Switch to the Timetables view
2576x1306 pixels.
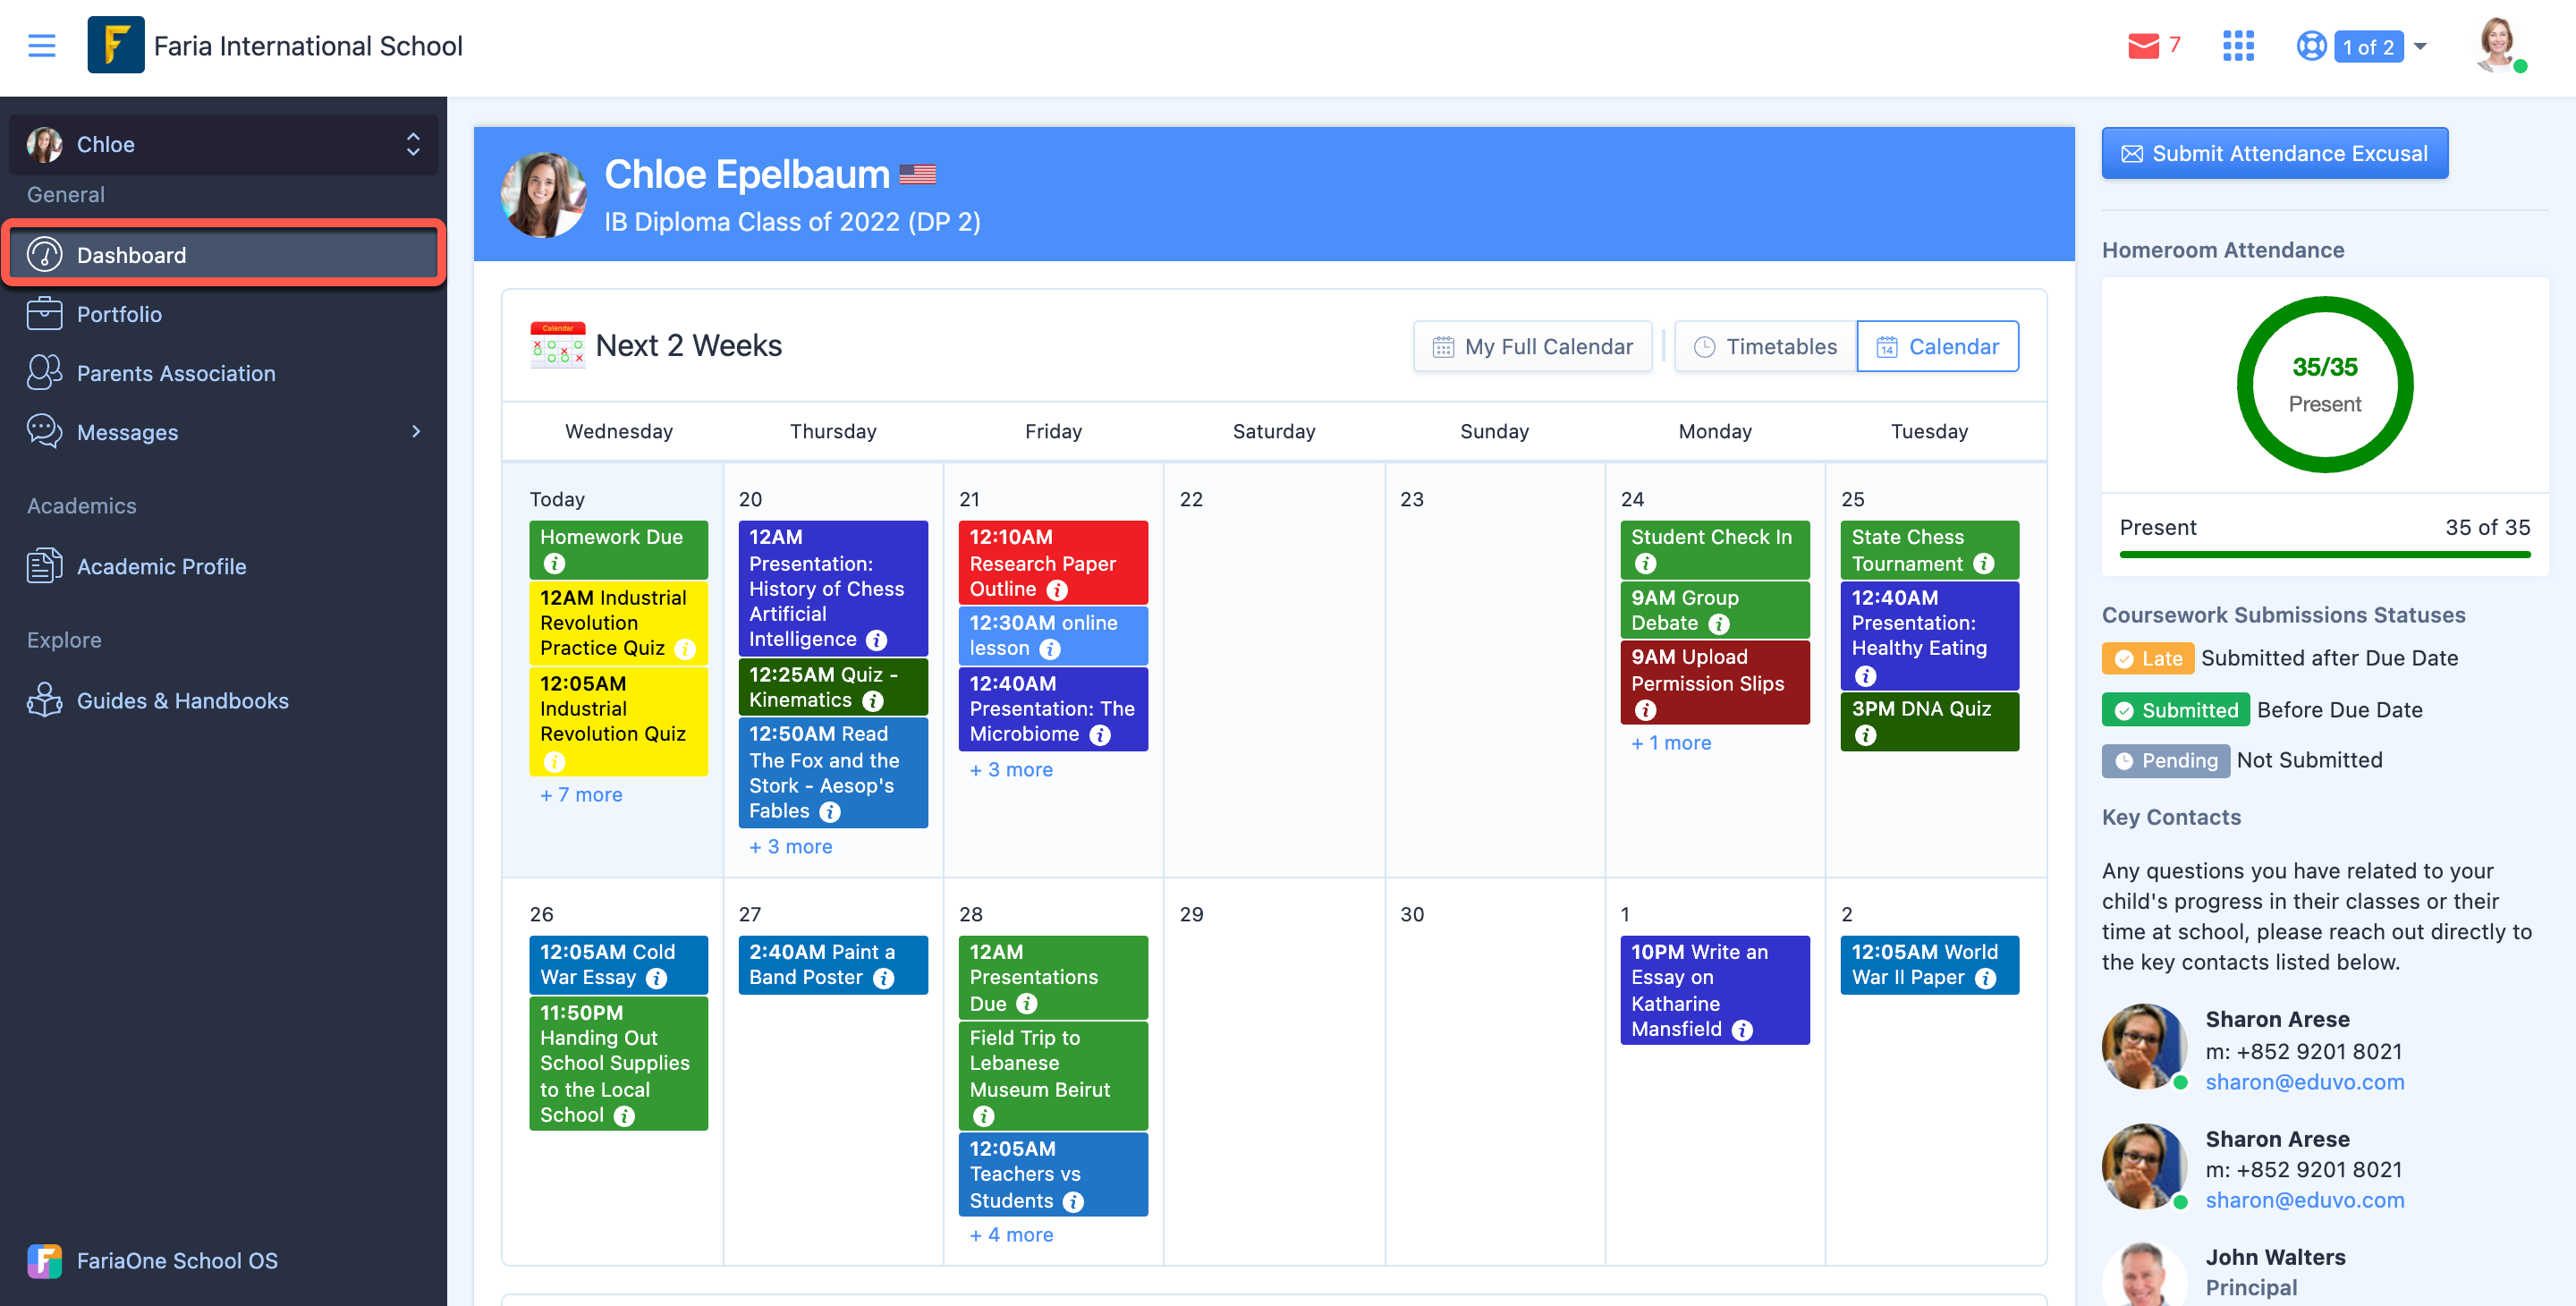click(1765, 346)
